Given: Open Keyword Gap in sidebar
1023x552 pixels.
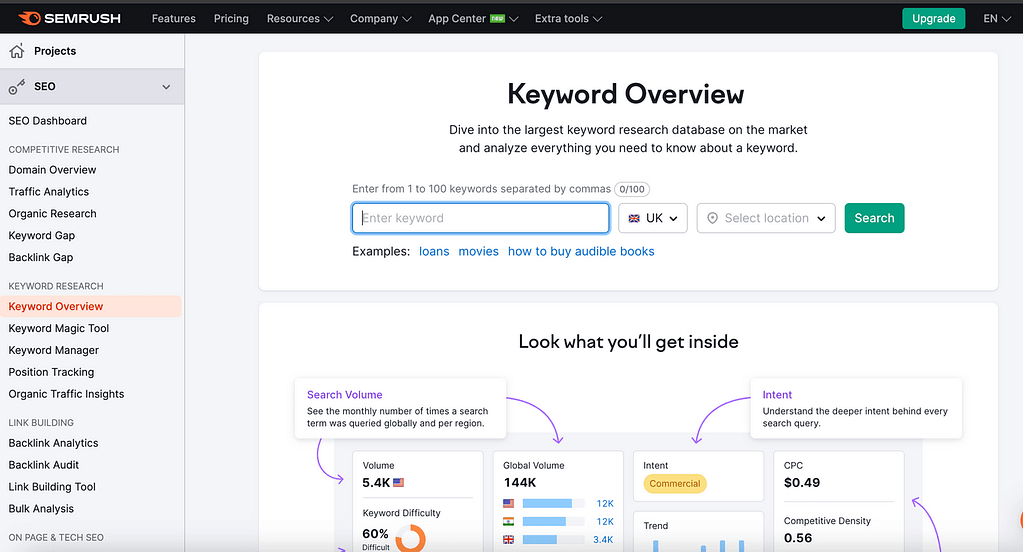Looking at the screenshot, I should click(42, 236).
